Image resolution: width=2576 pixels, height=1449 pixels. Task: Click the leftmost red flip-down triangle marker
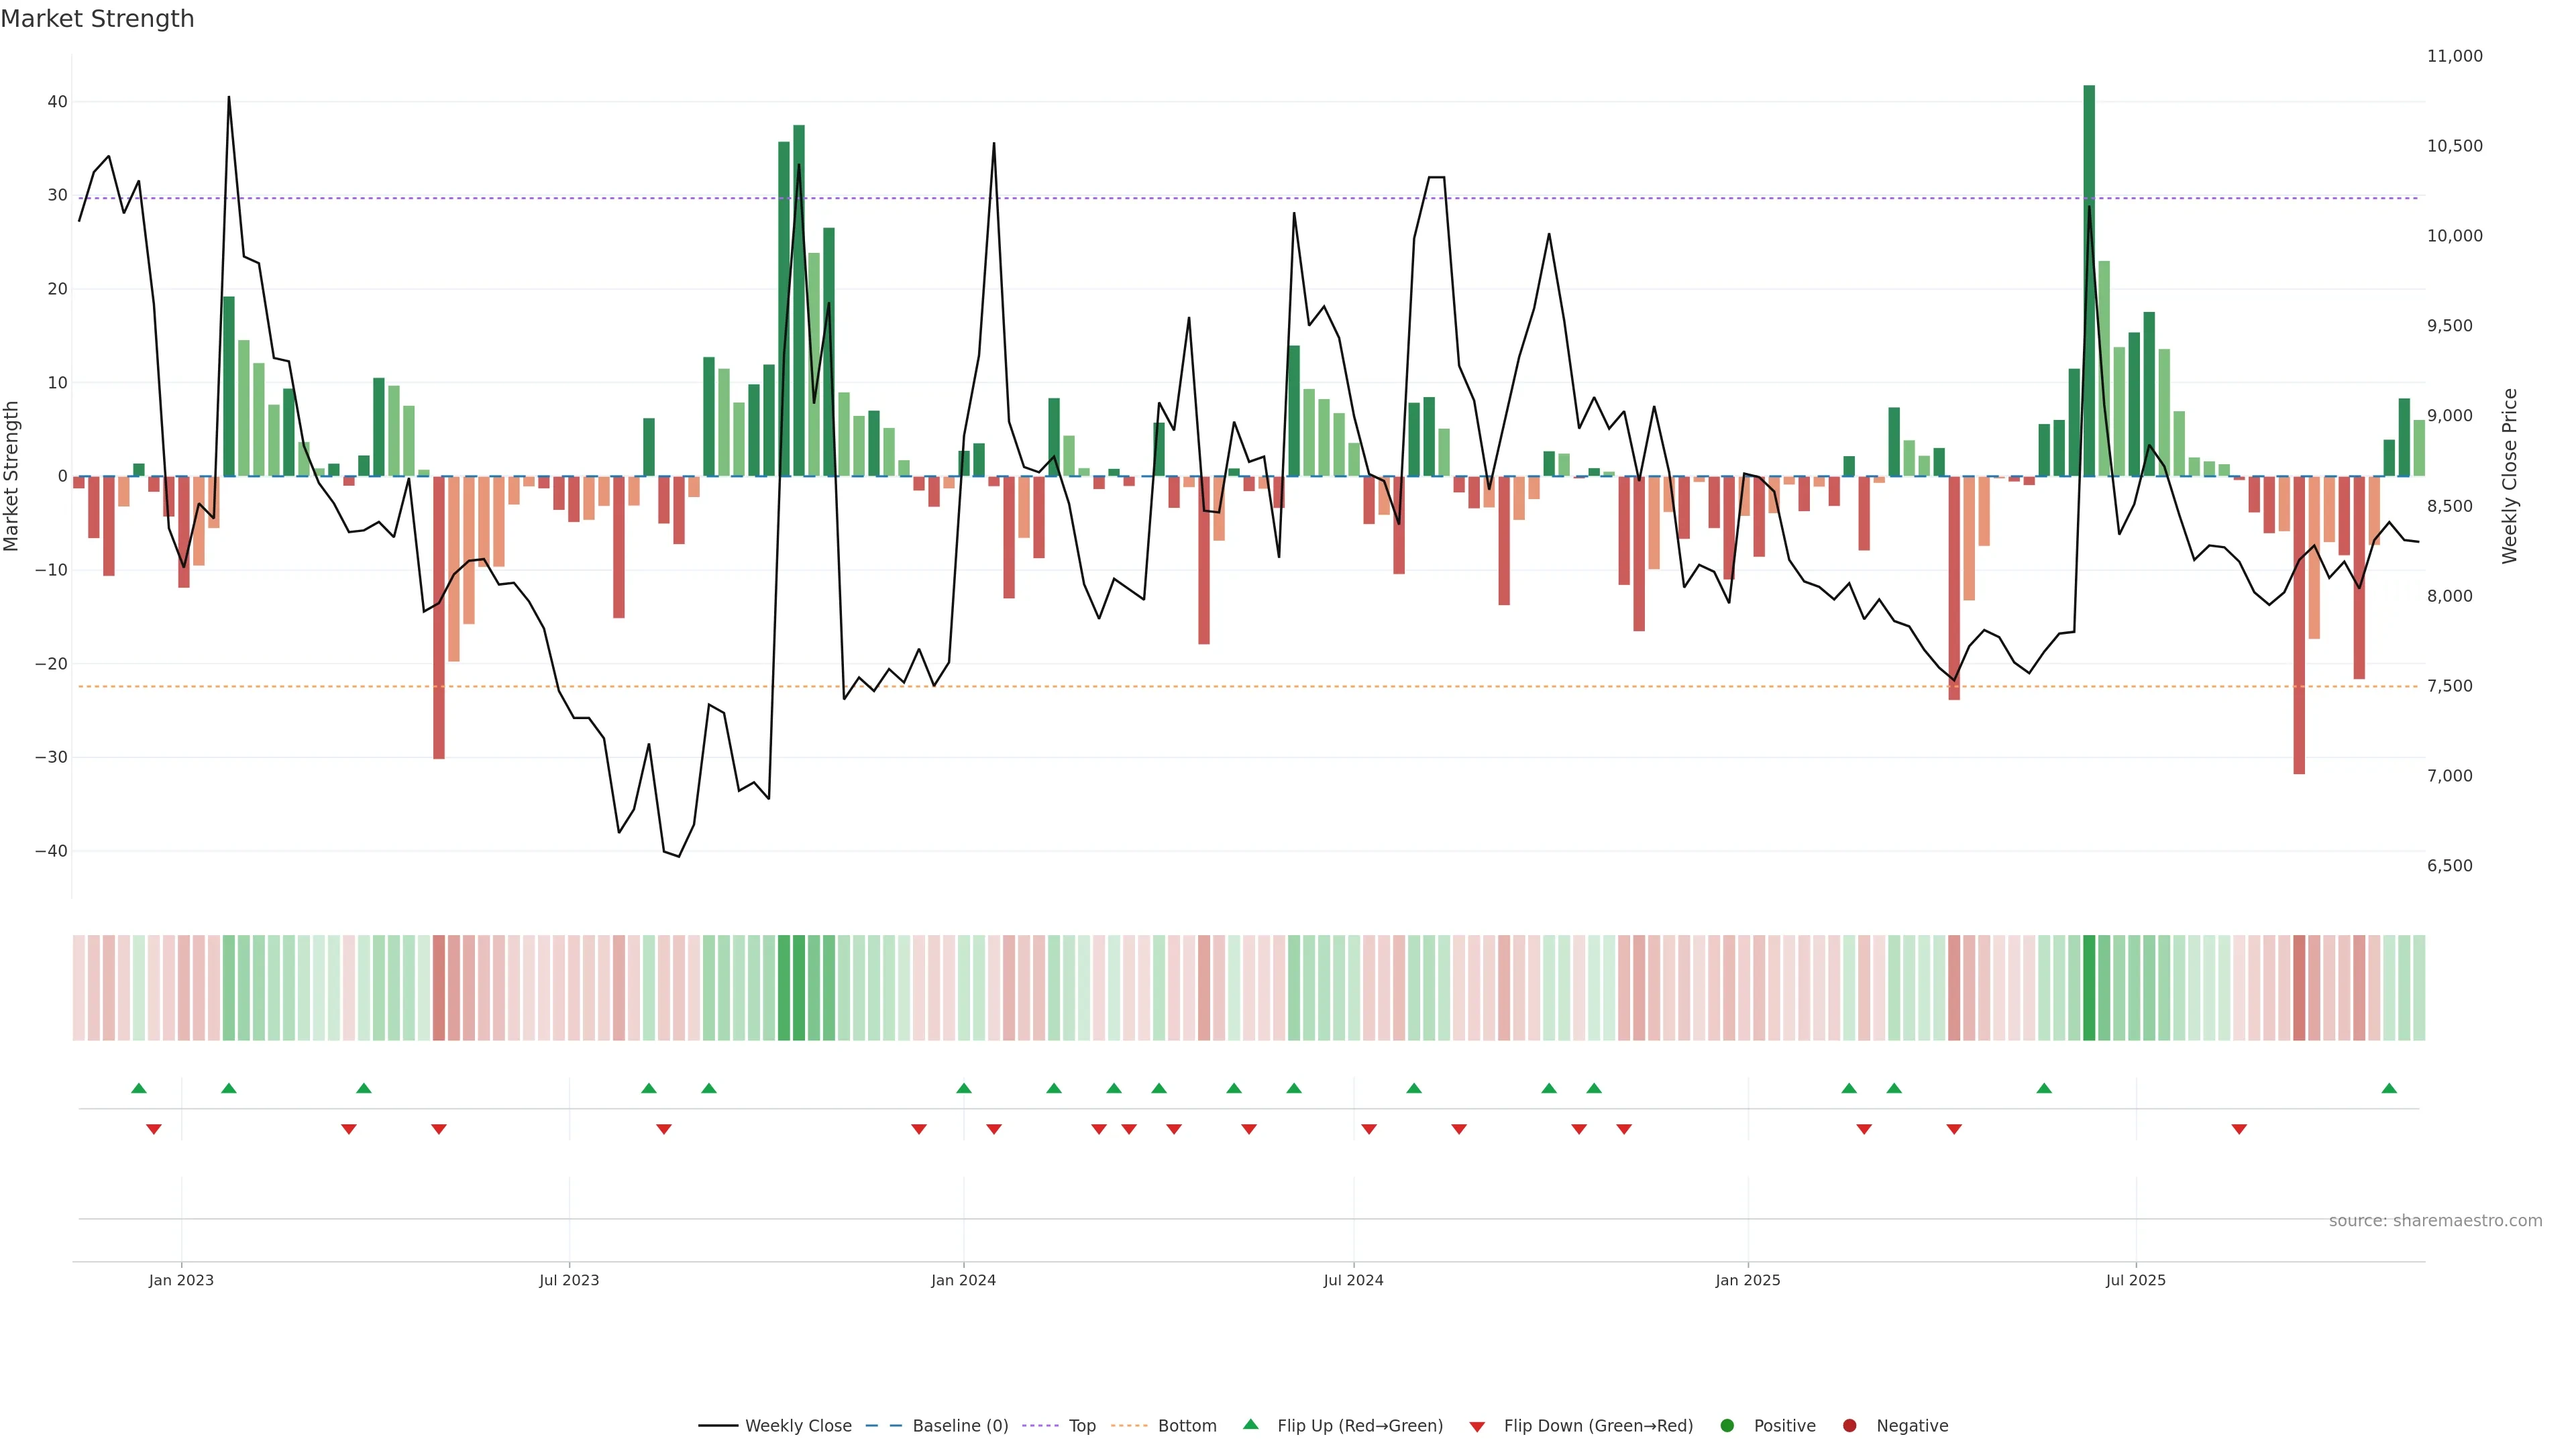tap(154, 1129)
